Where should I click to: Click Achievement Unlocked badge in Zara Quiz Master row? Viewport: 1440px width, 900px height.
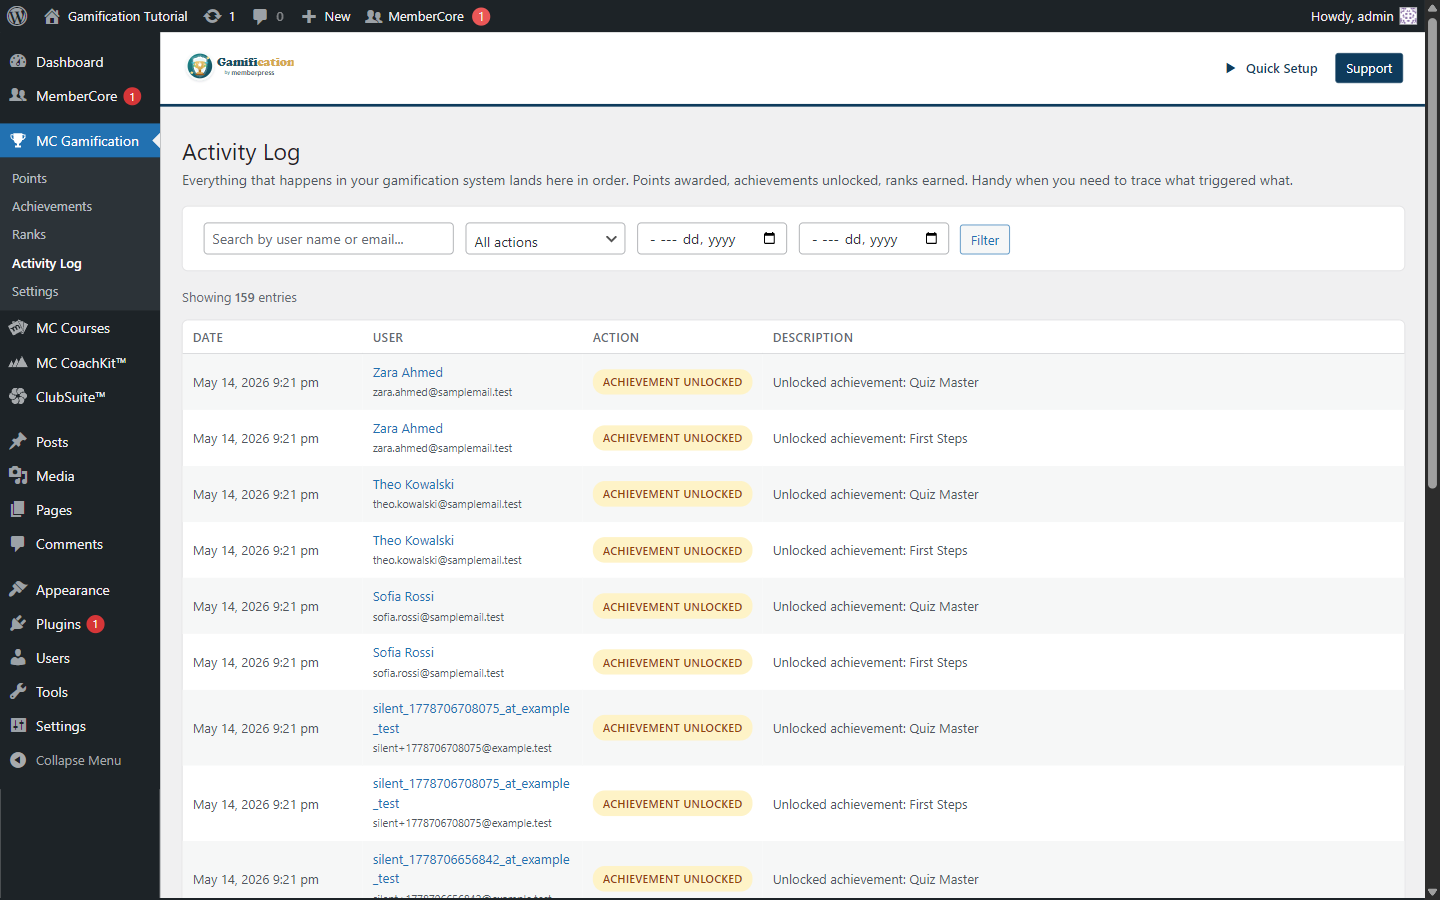click(672, 382)
